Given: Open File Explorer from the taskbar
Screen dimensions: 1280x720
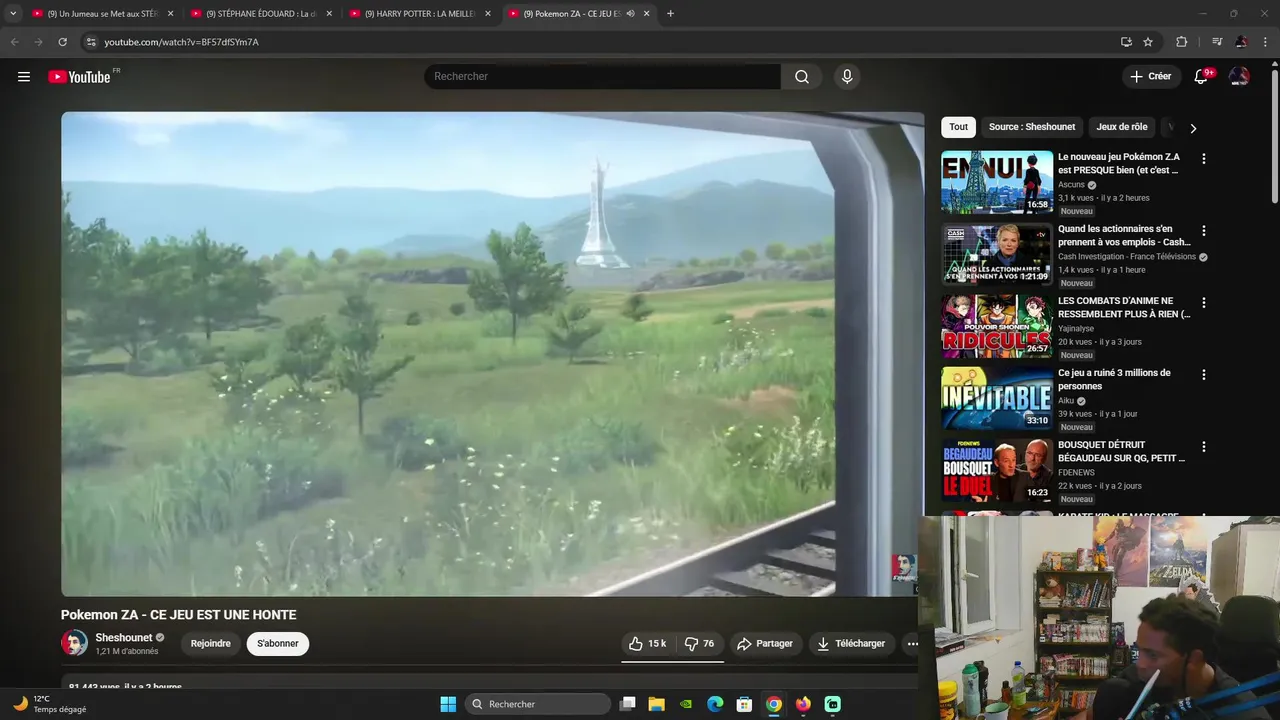Looking at the screenshot, I should click(x=656, y=704).
